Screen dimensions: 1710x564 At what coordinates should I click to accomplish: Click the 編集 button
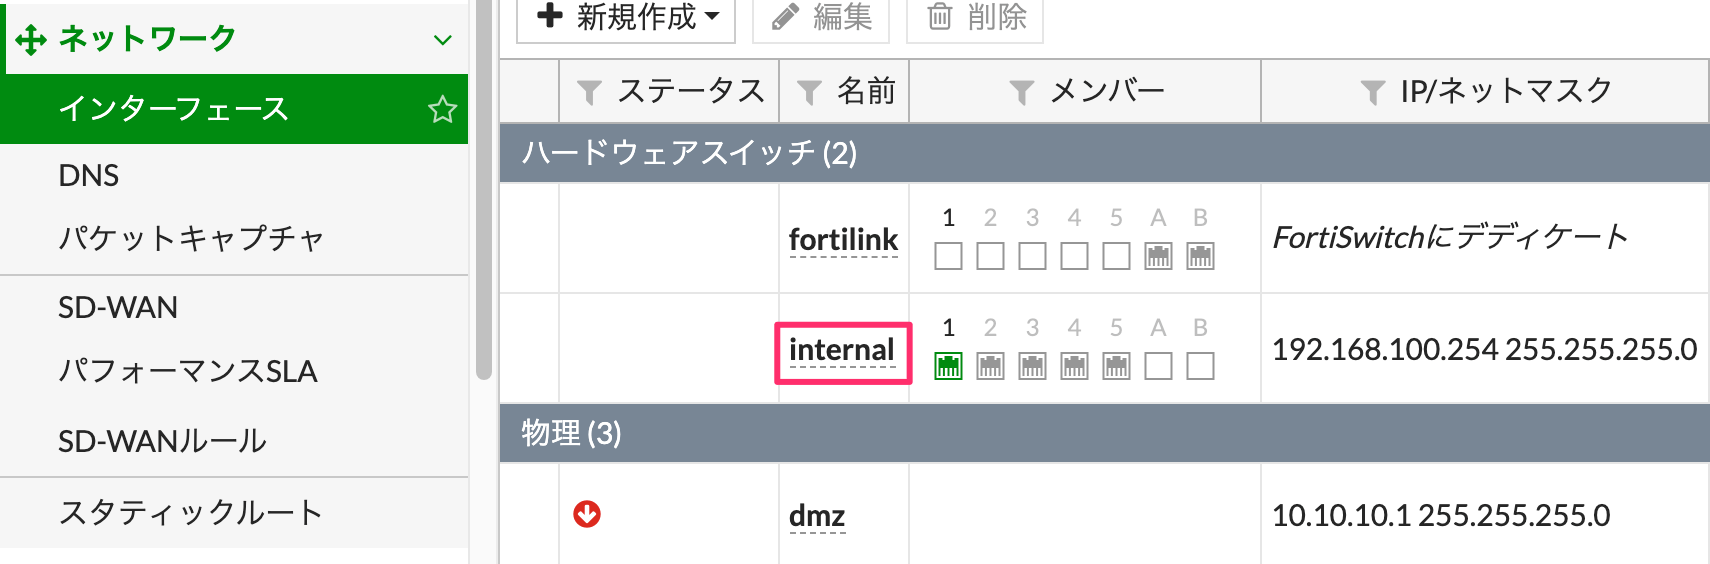[821, 17]
